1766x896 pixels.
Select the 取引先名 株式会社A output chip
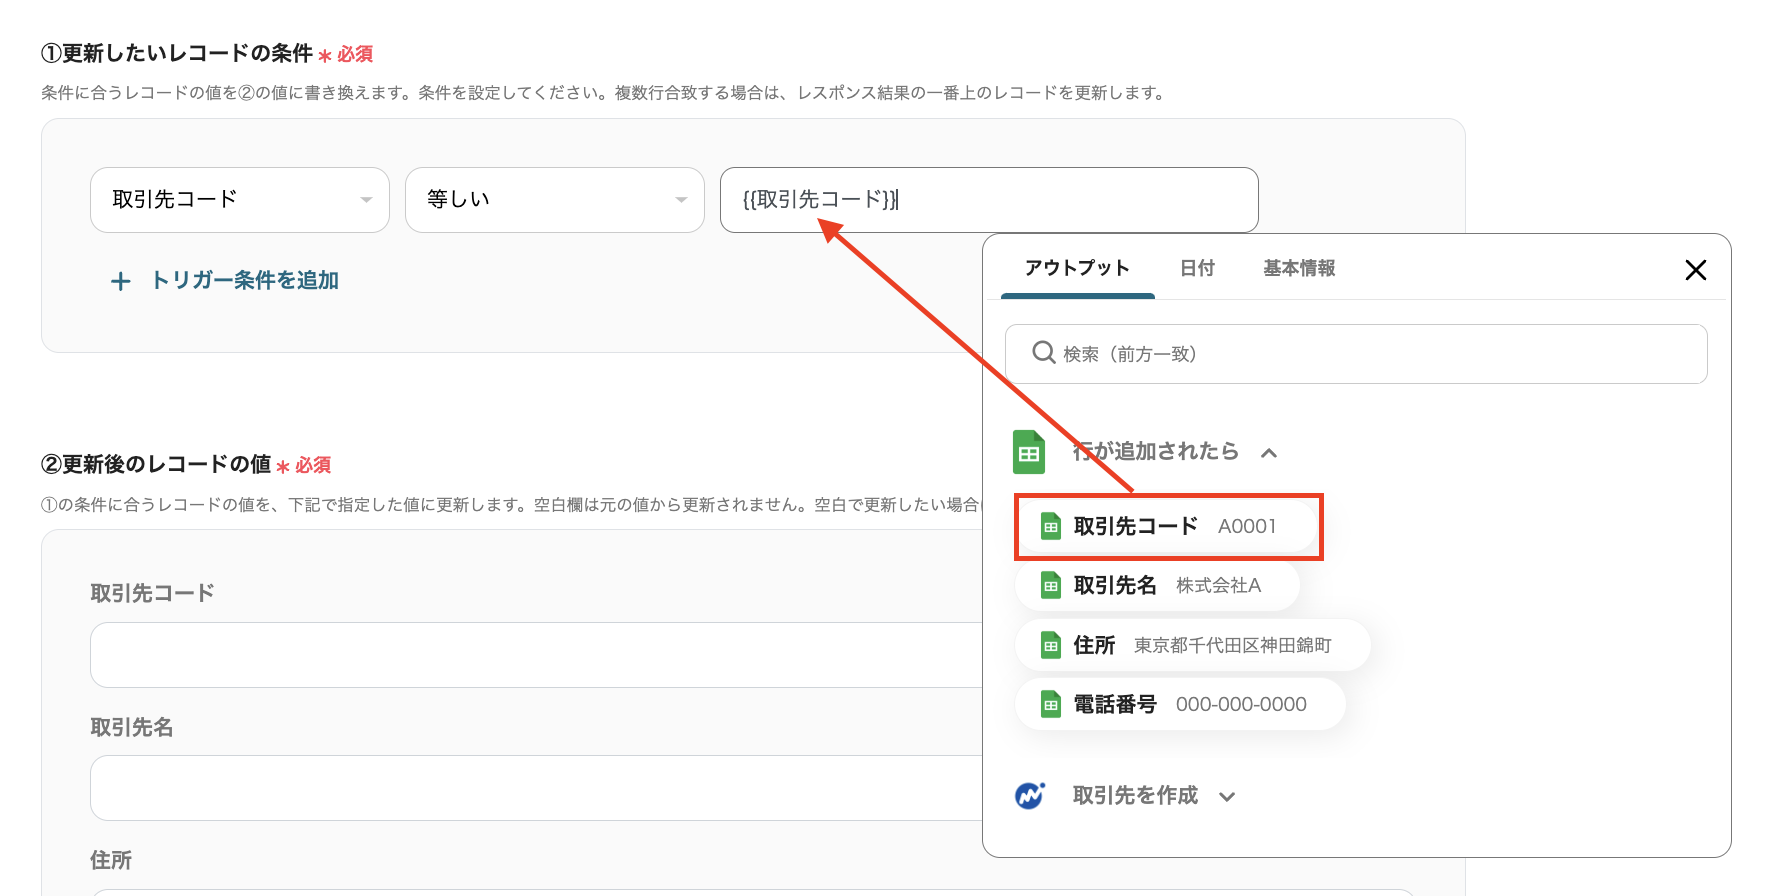point(1157,585)
